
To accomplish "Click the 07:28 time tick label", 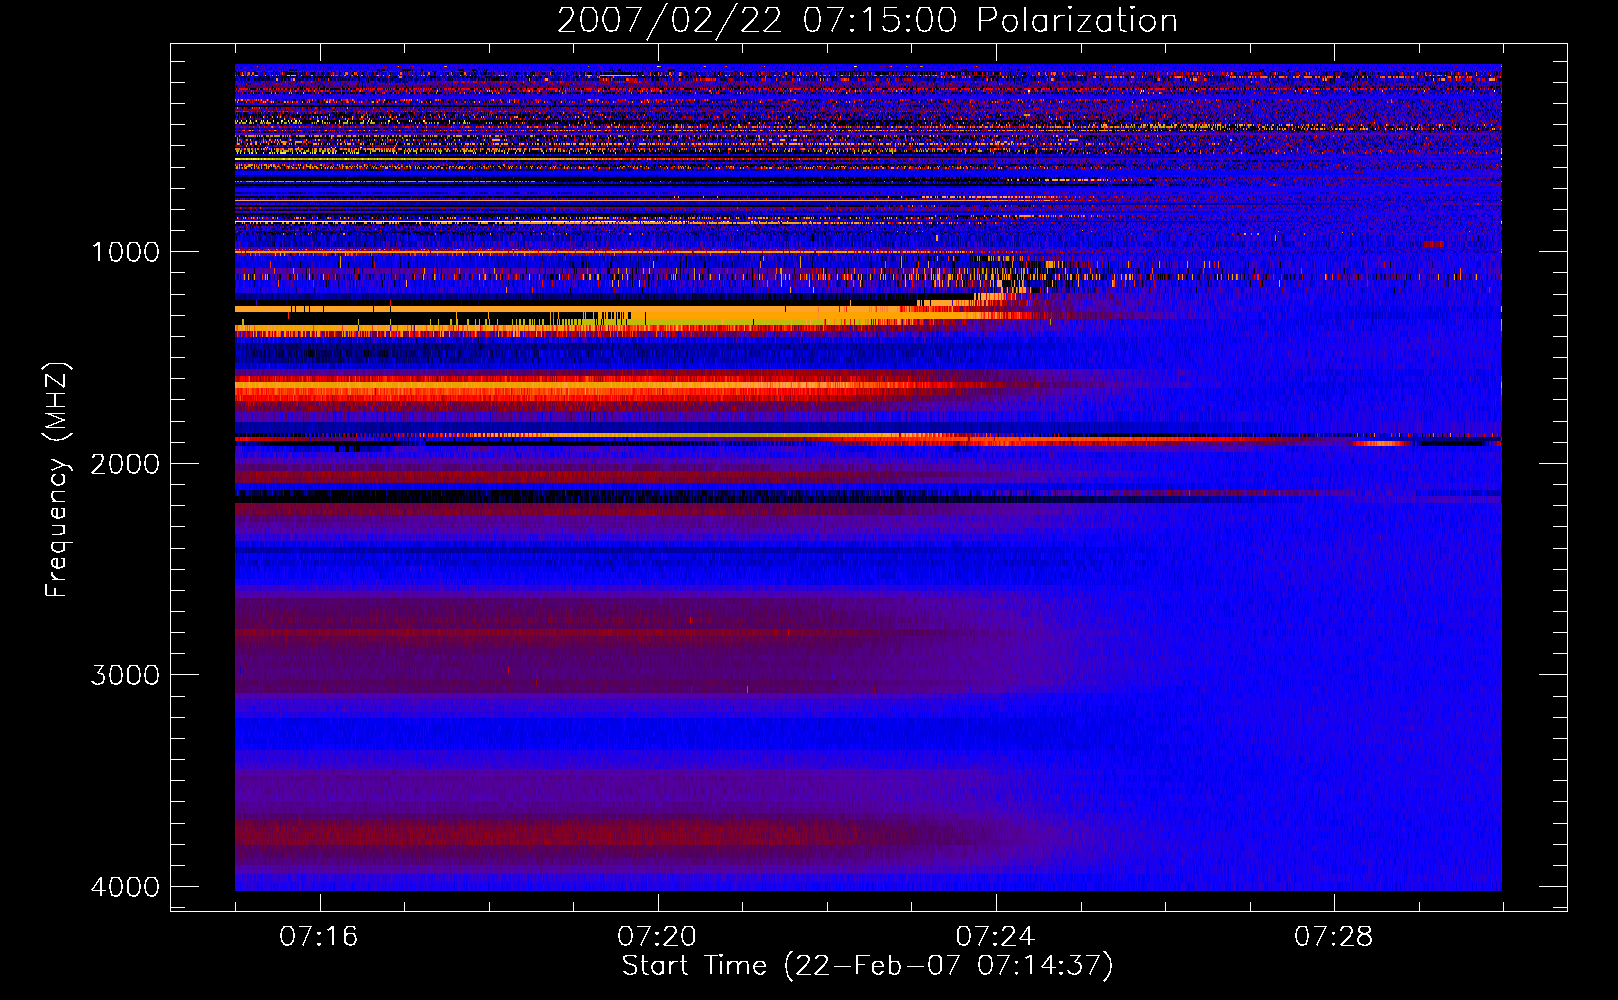I will tap(1334, 936).
